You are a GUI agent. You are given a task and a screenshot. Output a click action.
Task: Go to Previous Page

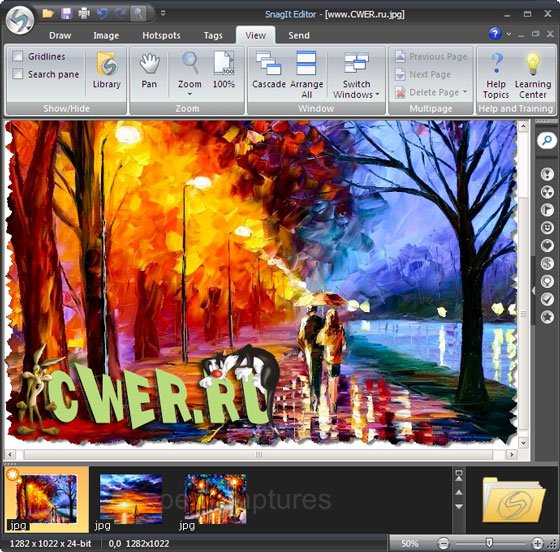(431, 56)
